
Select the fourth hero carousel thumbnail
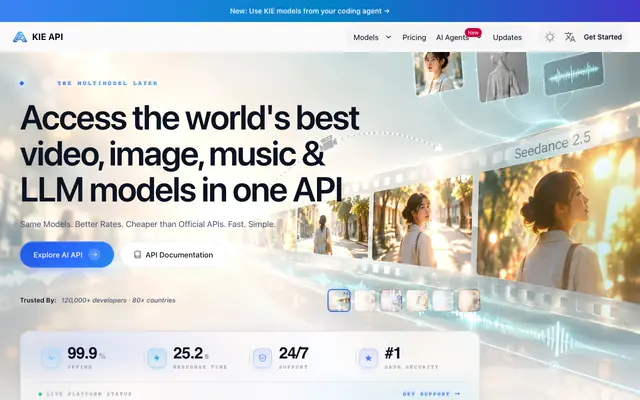pos(417,300)
